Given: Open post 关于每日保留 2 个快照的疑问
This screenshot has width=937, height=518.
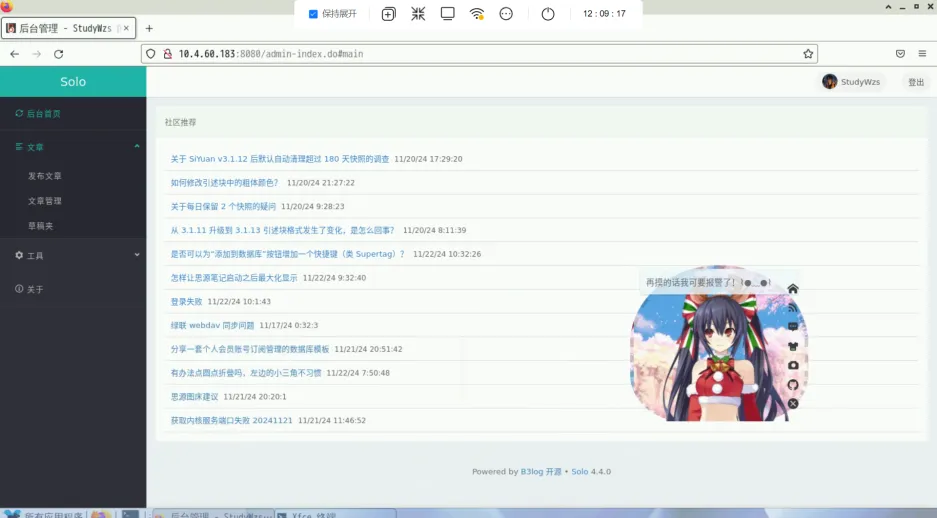Looking at the screenshot, I should tap(223, 207).
